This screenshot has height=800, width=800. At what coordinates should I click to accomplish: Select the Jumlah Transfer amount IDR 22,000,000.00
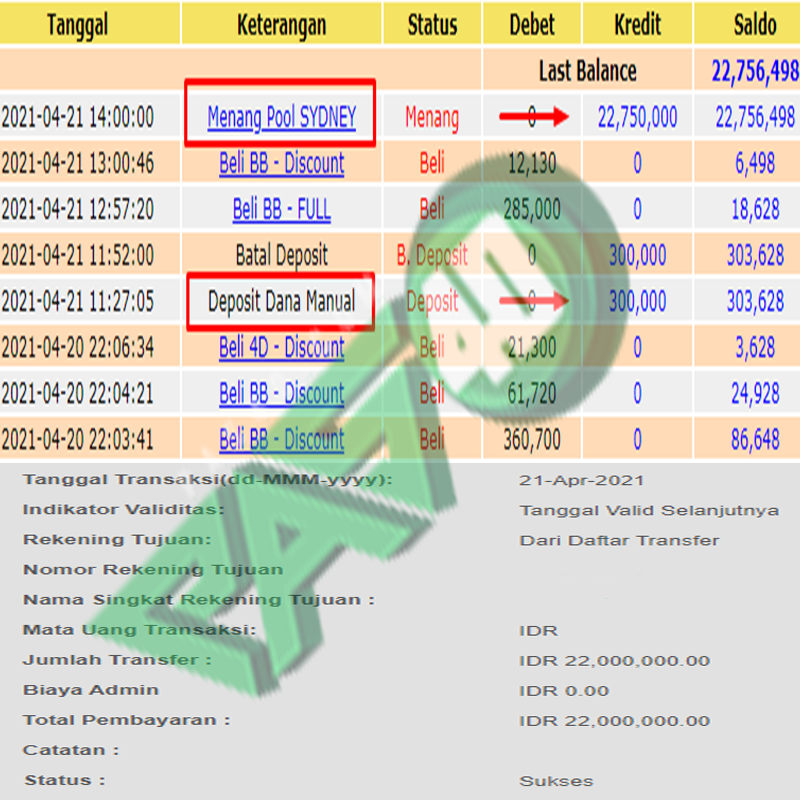[615, 661]
